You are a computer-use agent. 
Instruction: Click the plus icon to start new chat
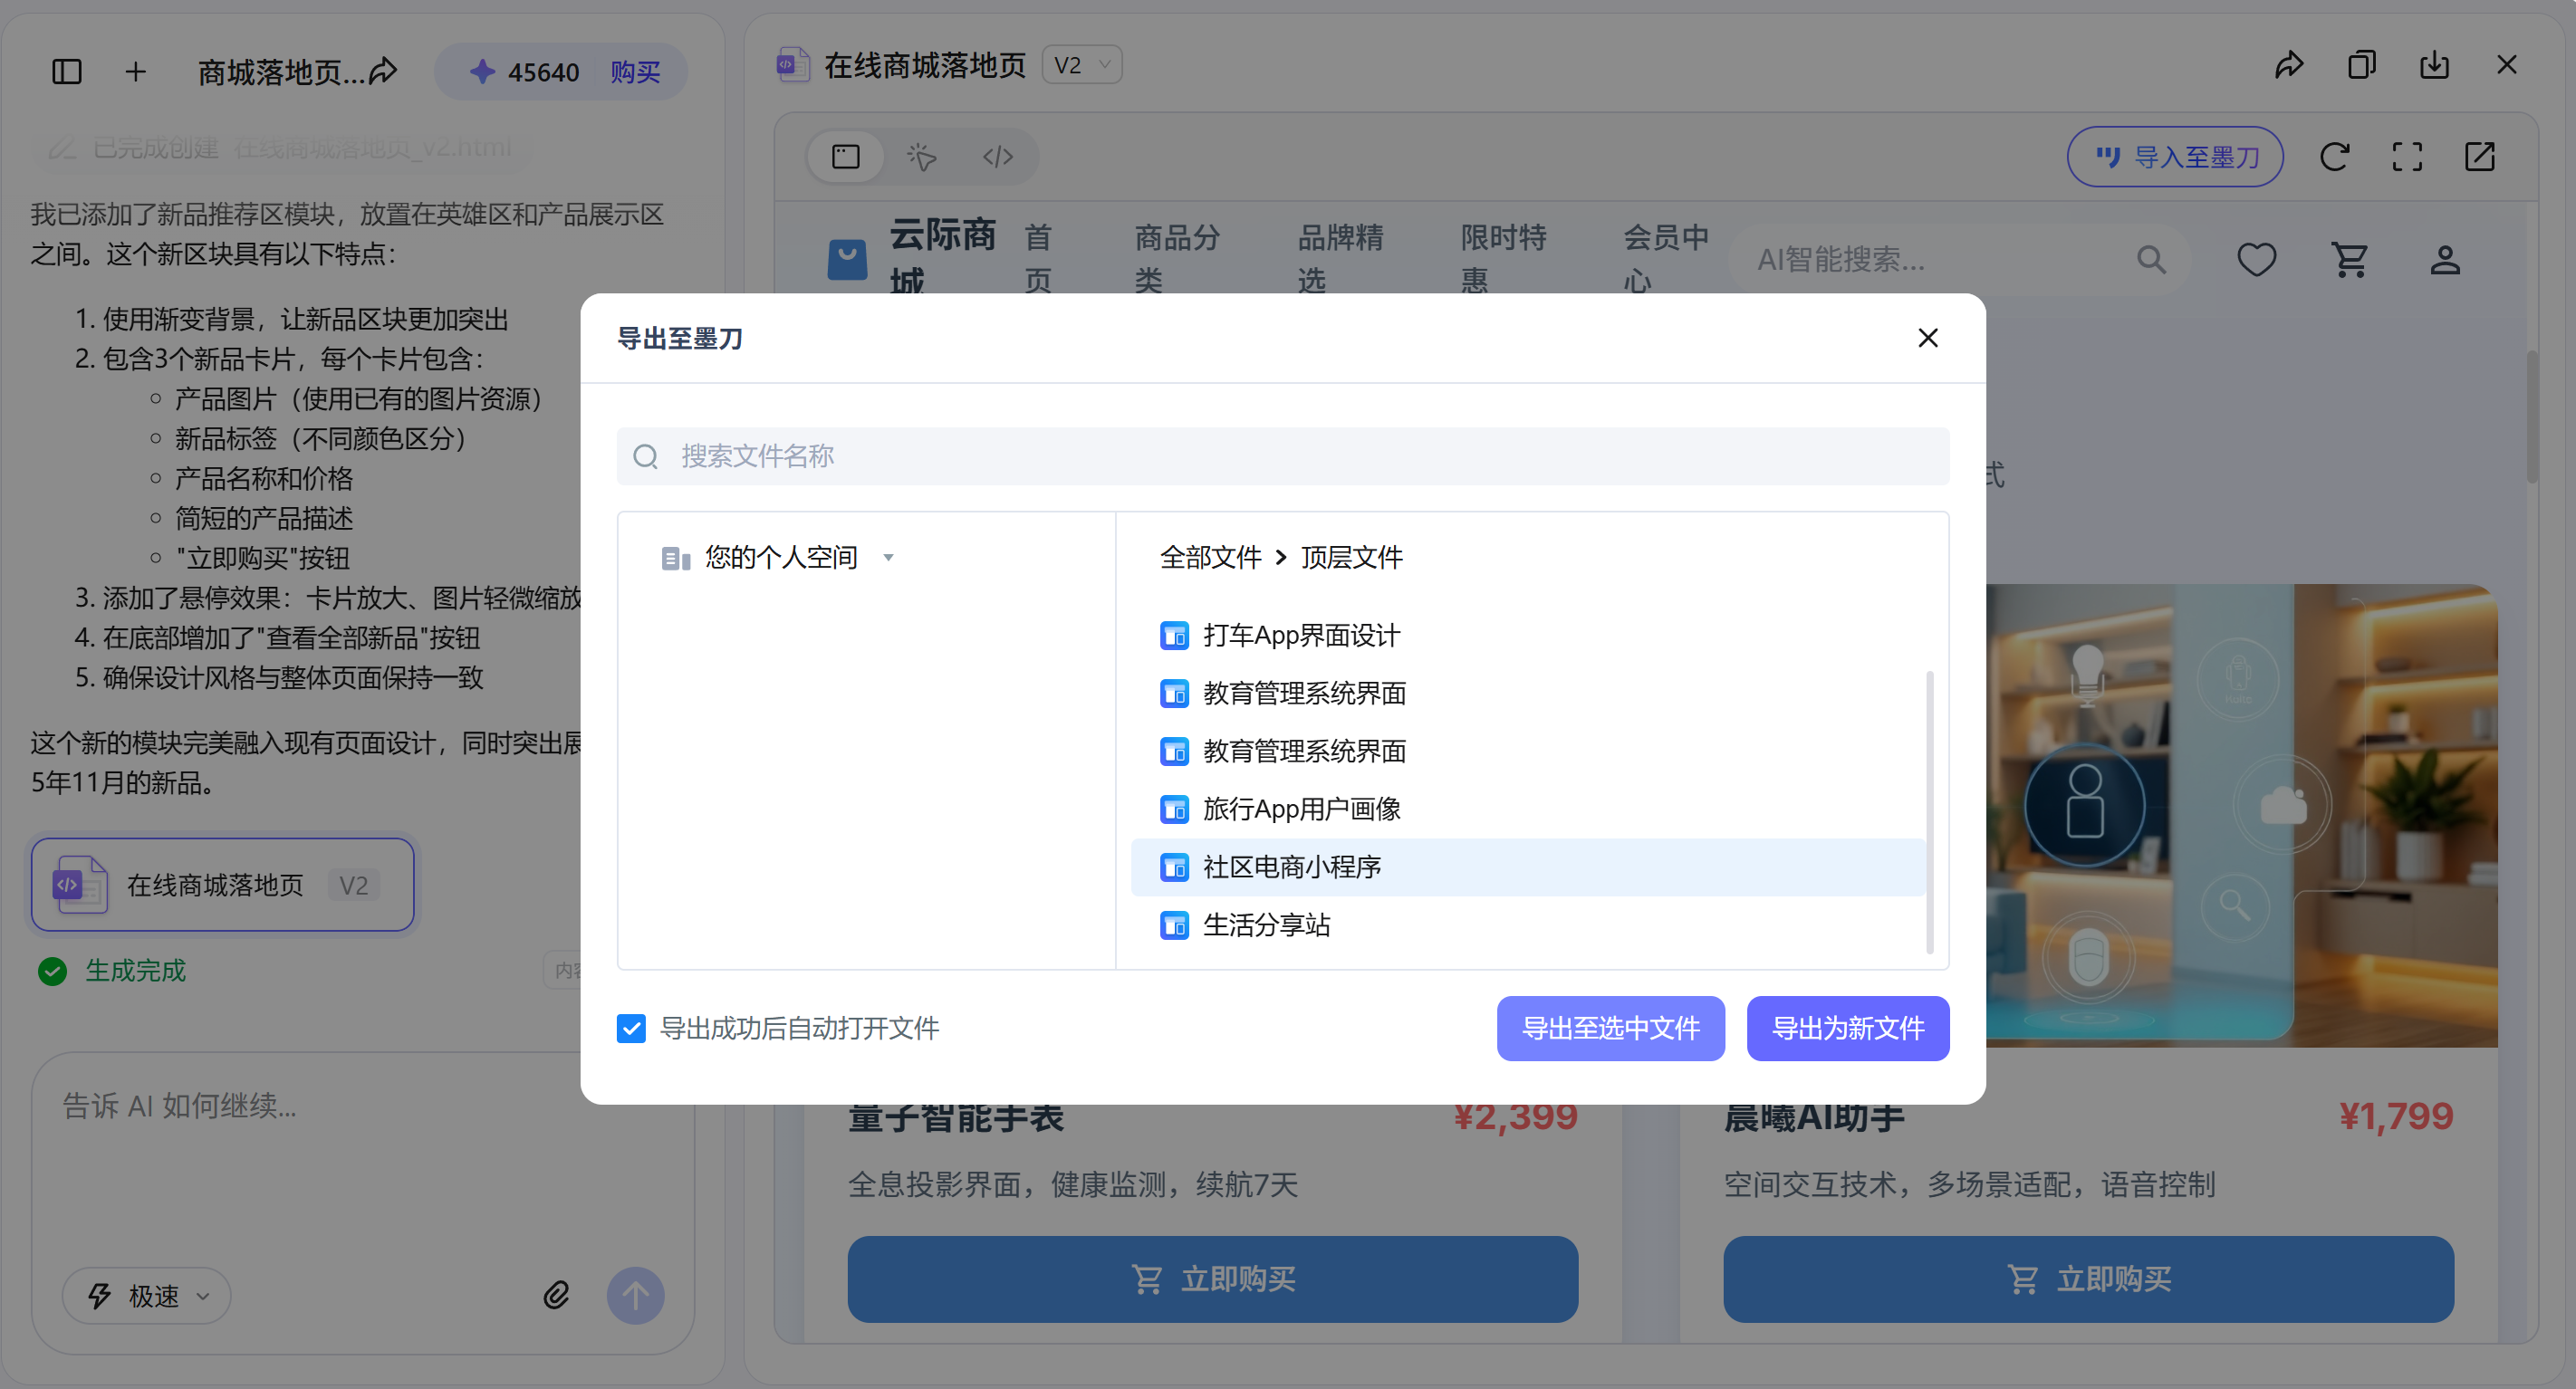(135, 71)
